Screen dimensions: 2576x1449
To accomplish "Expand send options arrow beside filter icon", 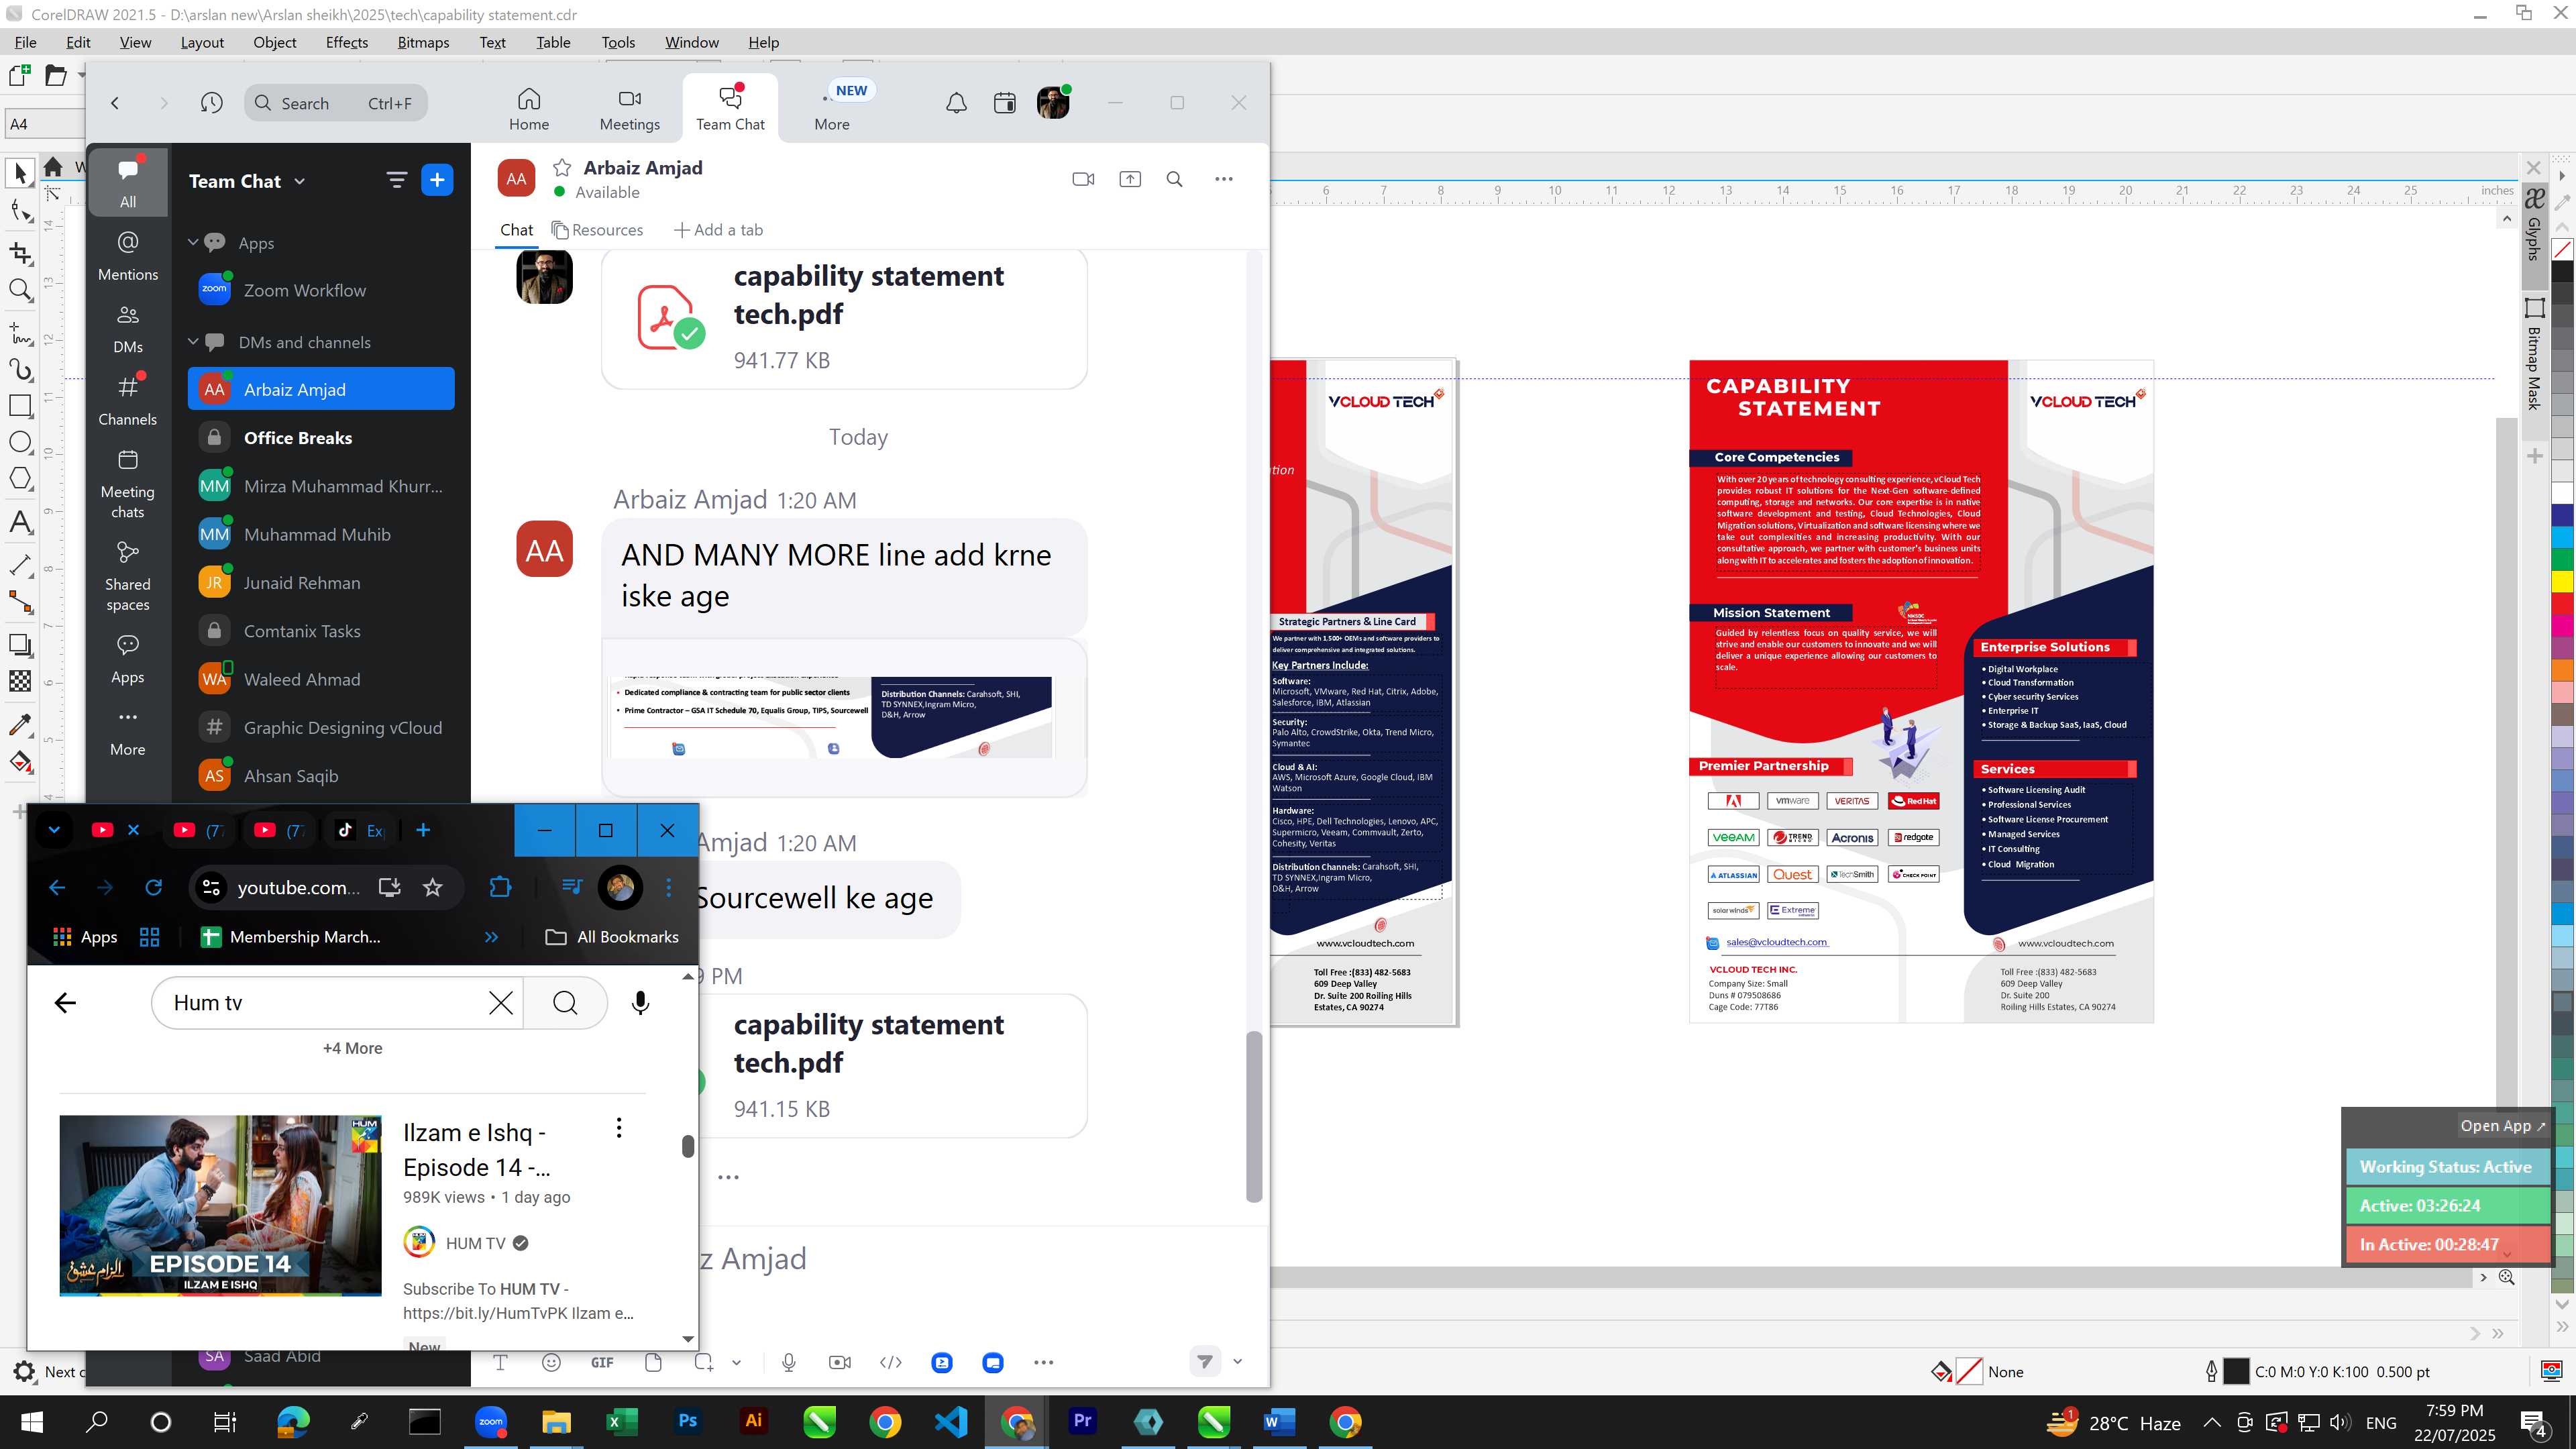I will pos(1237,1361).
